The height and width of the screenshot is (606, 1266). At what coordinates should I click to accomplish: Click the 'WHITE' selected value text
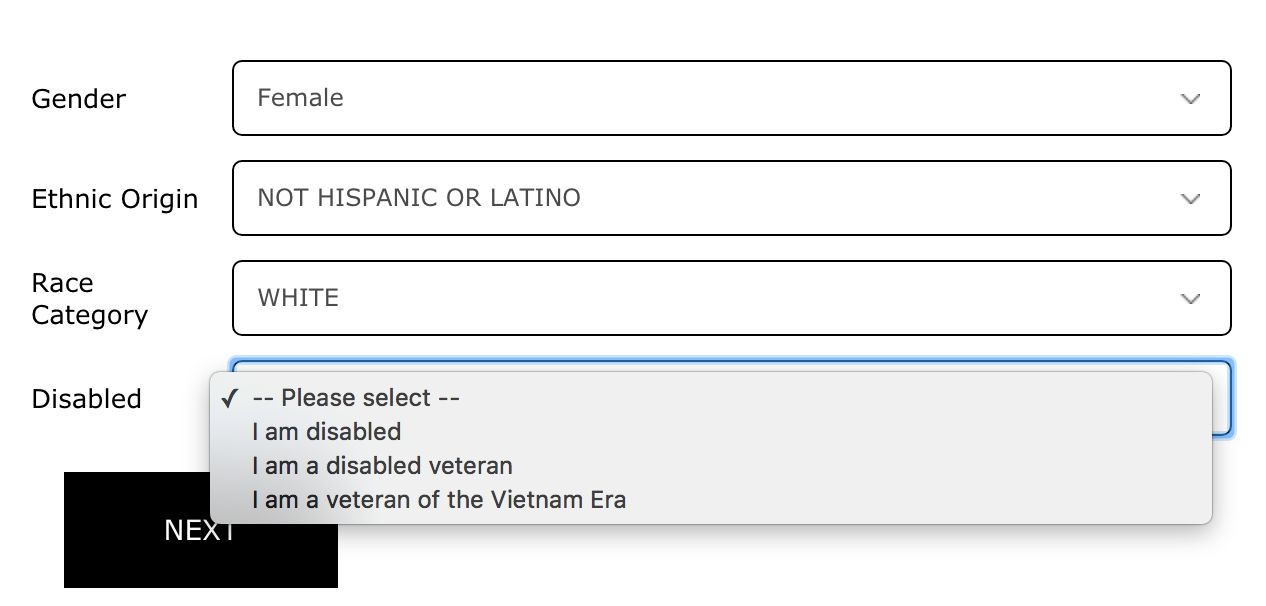coord(298,298)
